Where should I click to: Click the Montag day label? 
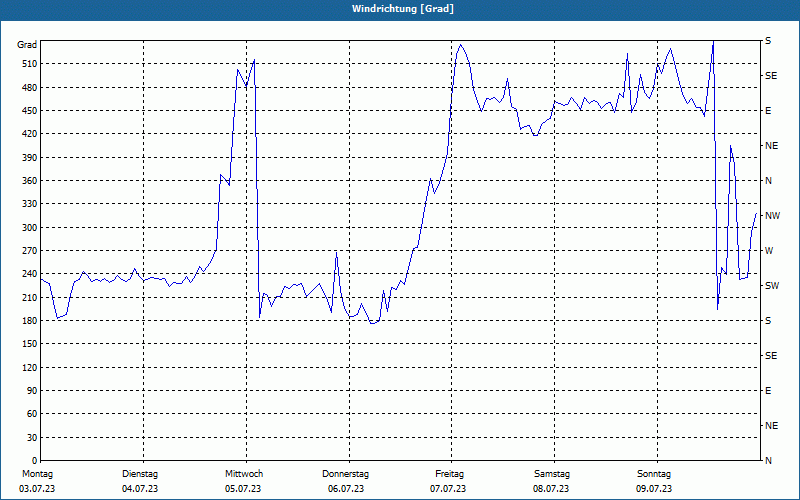(x=37, y=474)
